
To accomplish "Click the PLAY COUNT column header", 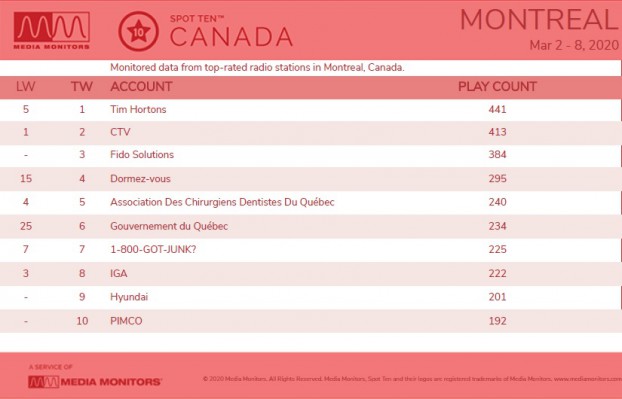I will pyautogui.click(x=497, y=86).
